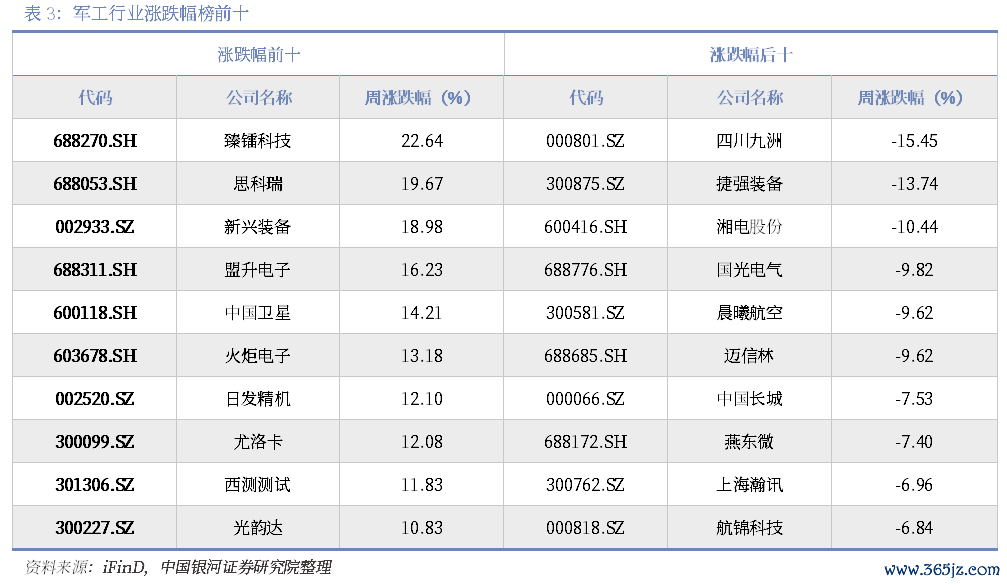
Task: Select stock code 688172.SH
Action: (585, 442)
